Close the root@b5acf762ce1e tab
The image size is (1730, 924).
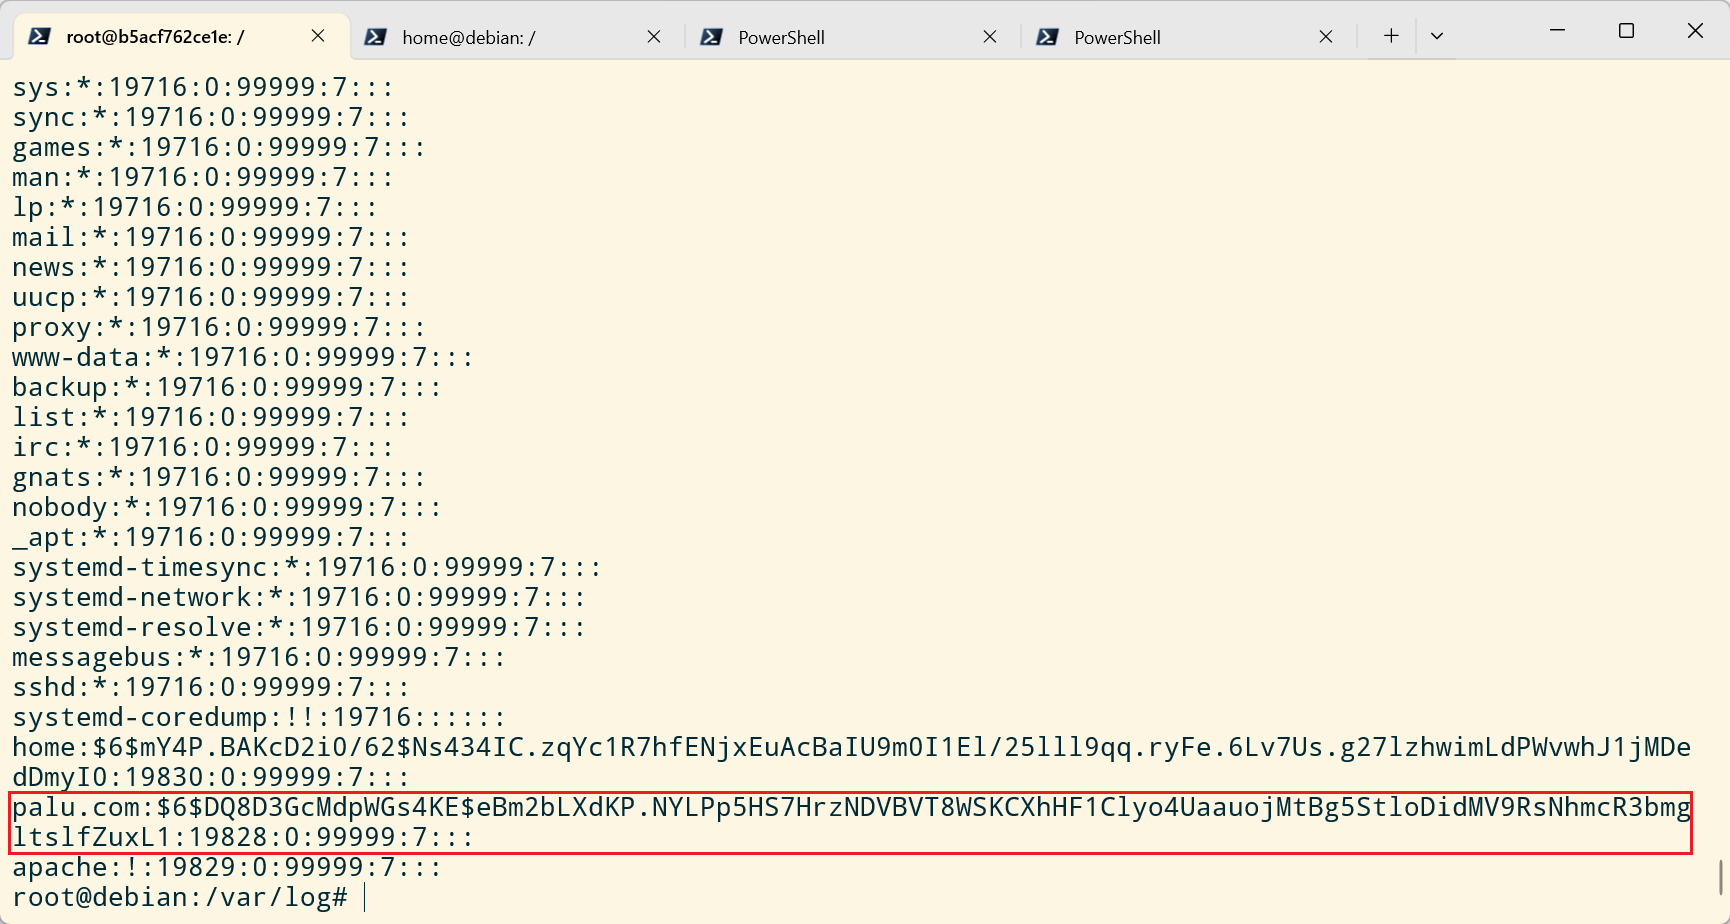coord(318,36)
